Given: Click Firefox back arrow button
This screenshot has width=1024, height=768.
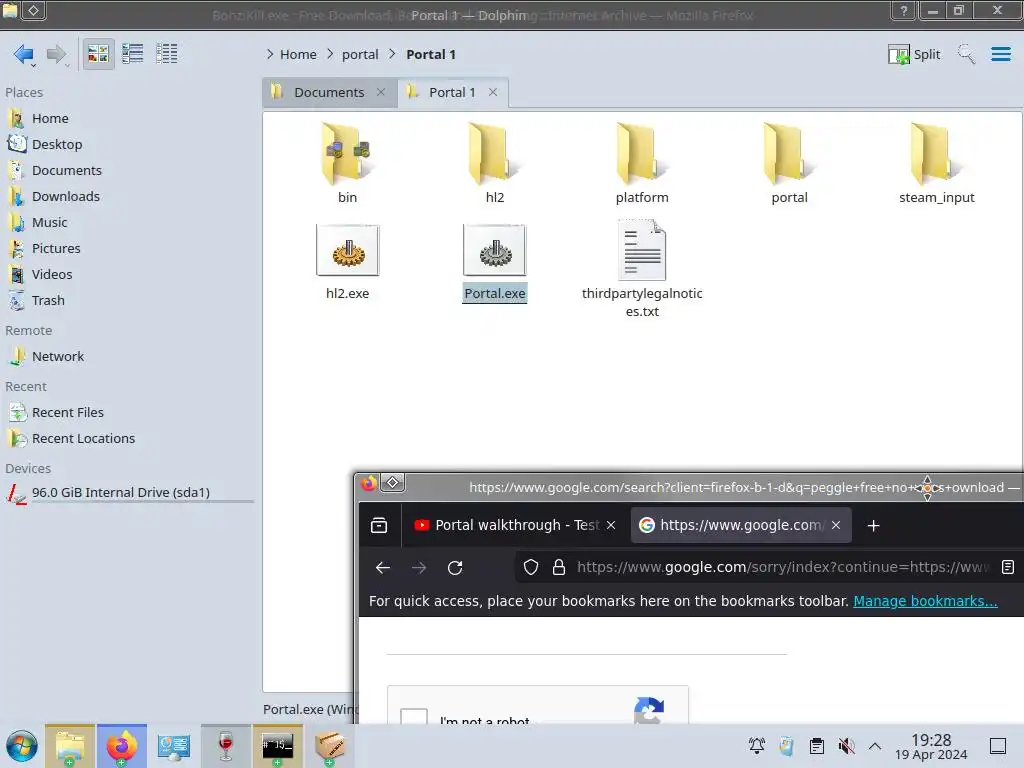Looking at the screenshot, I should [383, 568].
